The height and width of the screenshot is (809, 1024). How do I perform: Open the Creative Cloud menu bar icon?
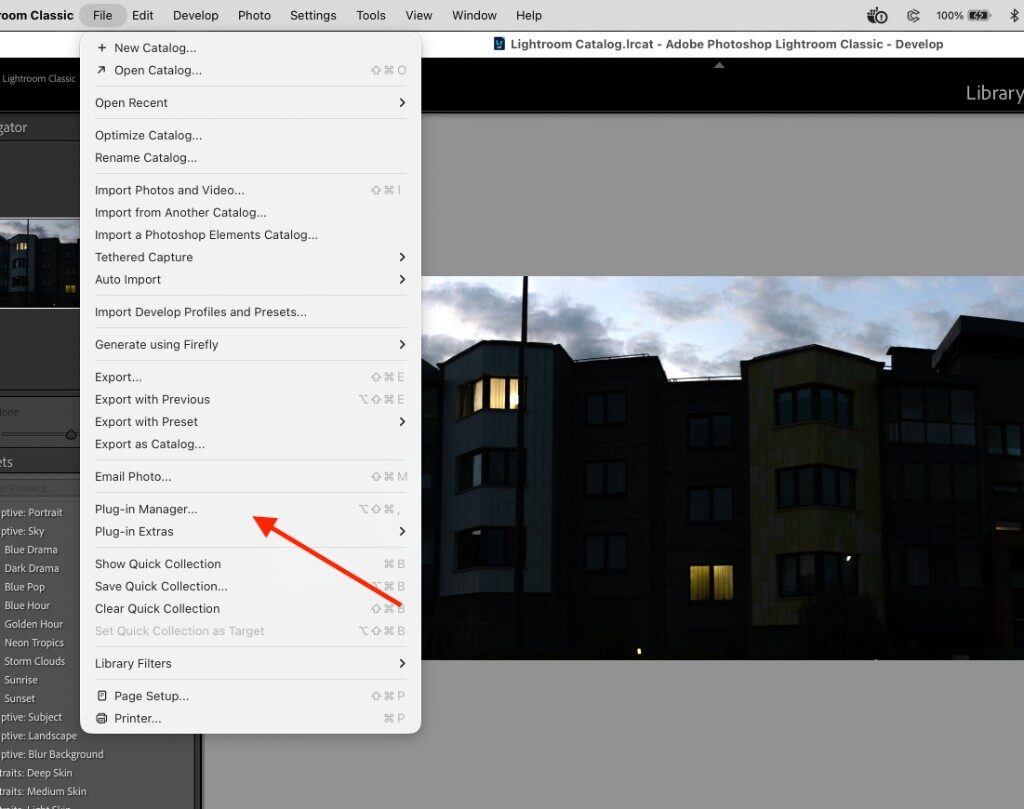(913, 15)
